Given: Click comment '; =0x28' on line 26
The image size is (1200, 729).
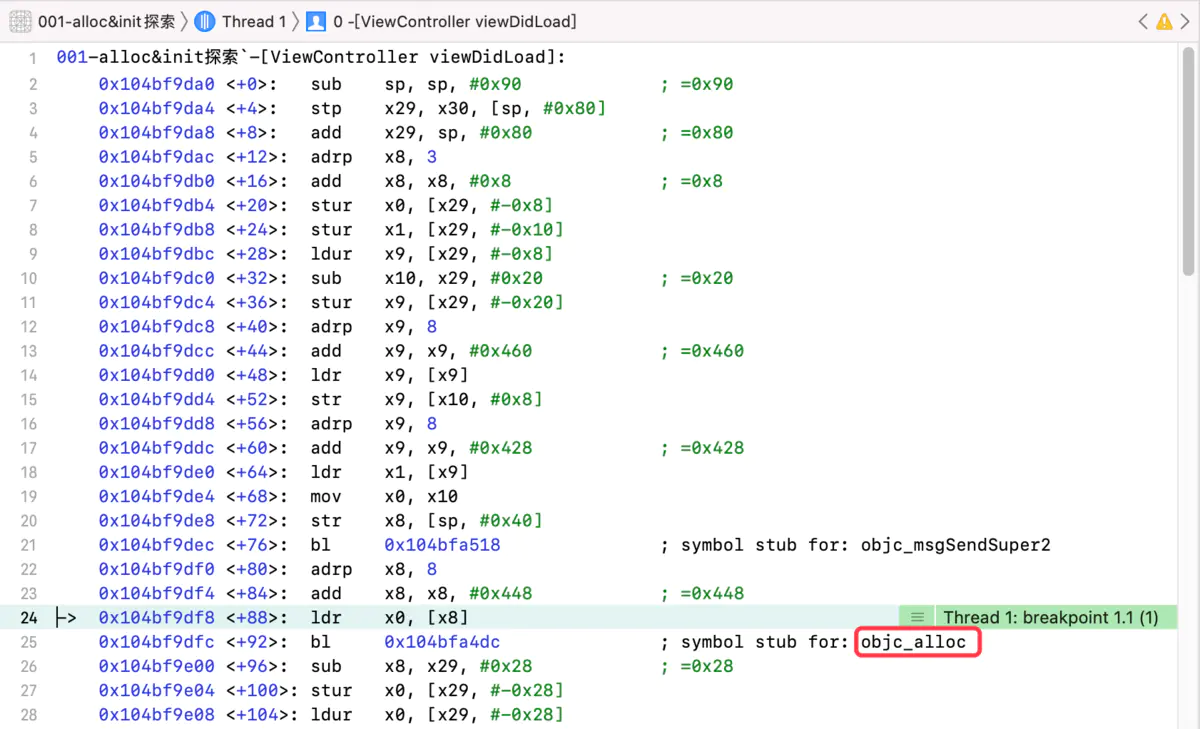Looking at the screenshot, I should pos(697,666).
